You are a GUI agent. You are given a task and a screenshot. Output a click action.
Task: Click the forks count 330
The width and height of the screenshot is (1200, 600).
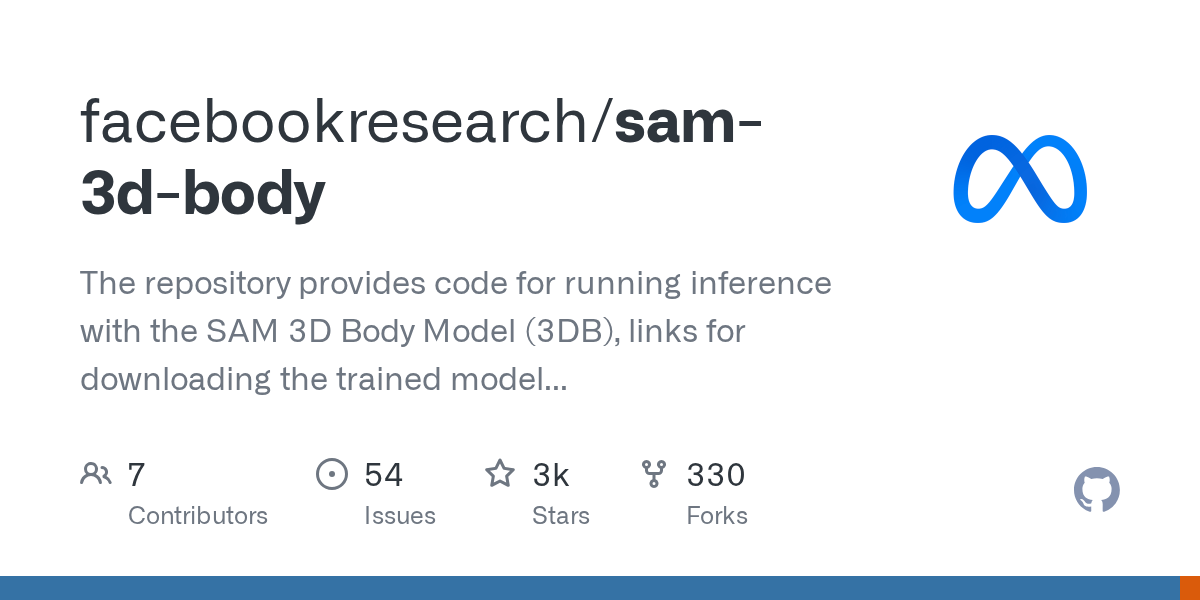click(716, 475)
